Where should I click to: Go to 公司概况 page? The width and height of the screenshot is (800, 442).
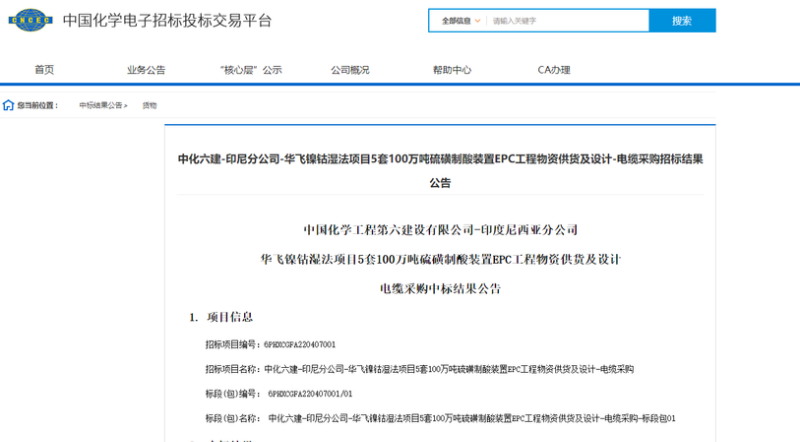(x=350, y=70)
